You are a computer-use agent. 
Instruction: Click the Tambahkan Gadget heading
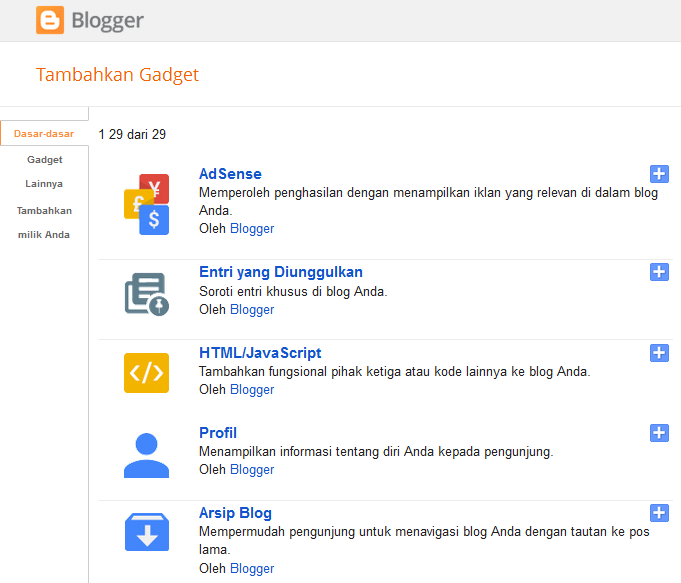point(117,75)
